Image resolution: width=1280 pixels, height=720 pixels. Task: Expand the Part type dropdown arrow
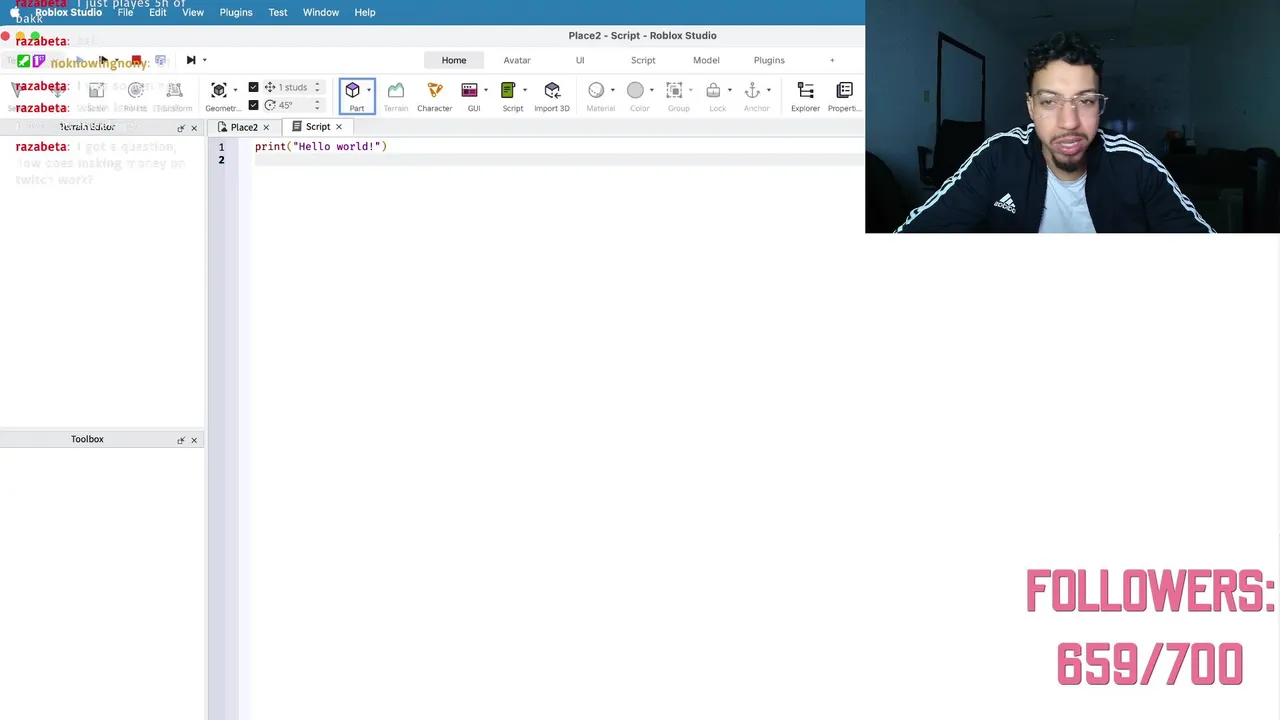[x=369, y=91]
